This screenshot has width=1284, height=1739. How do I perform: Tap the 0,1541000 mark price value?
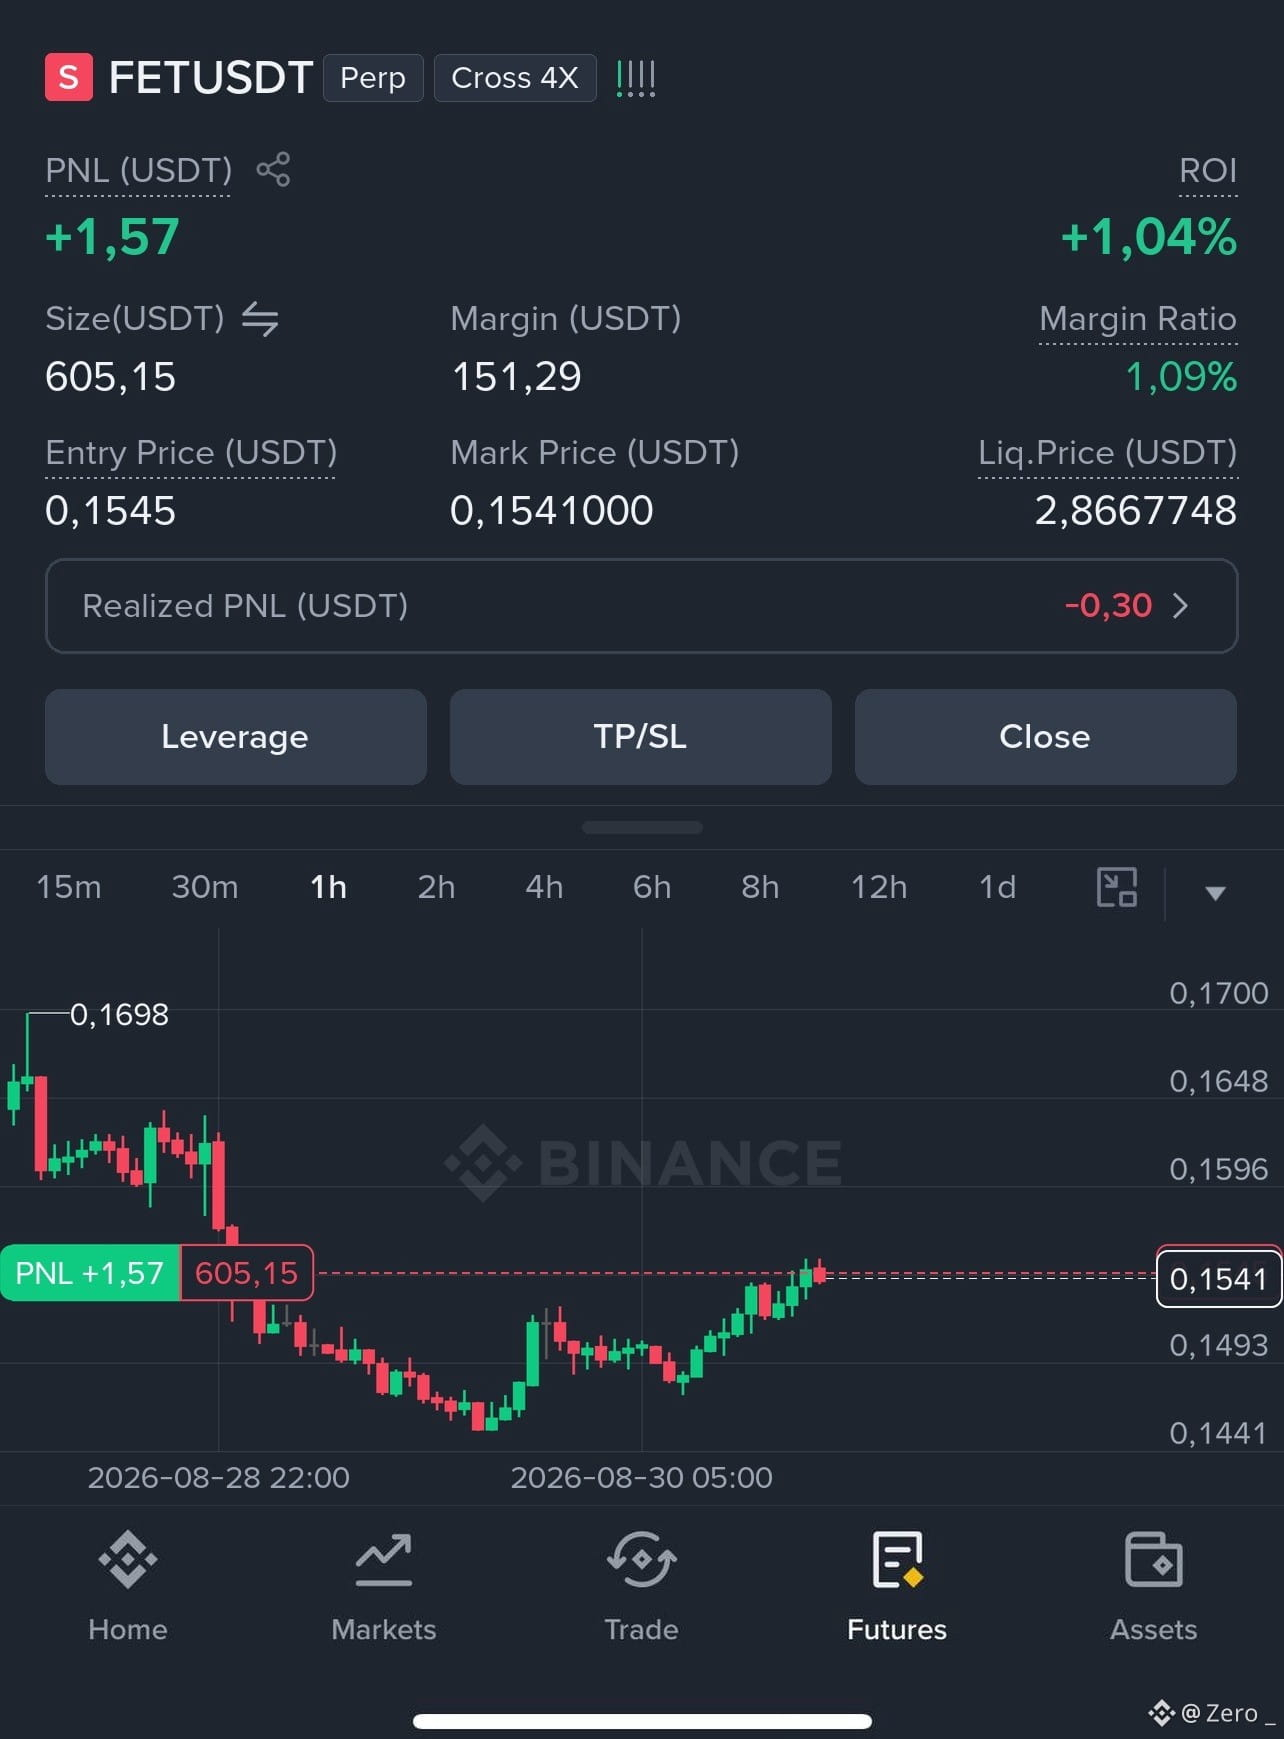tap(552, 511)
